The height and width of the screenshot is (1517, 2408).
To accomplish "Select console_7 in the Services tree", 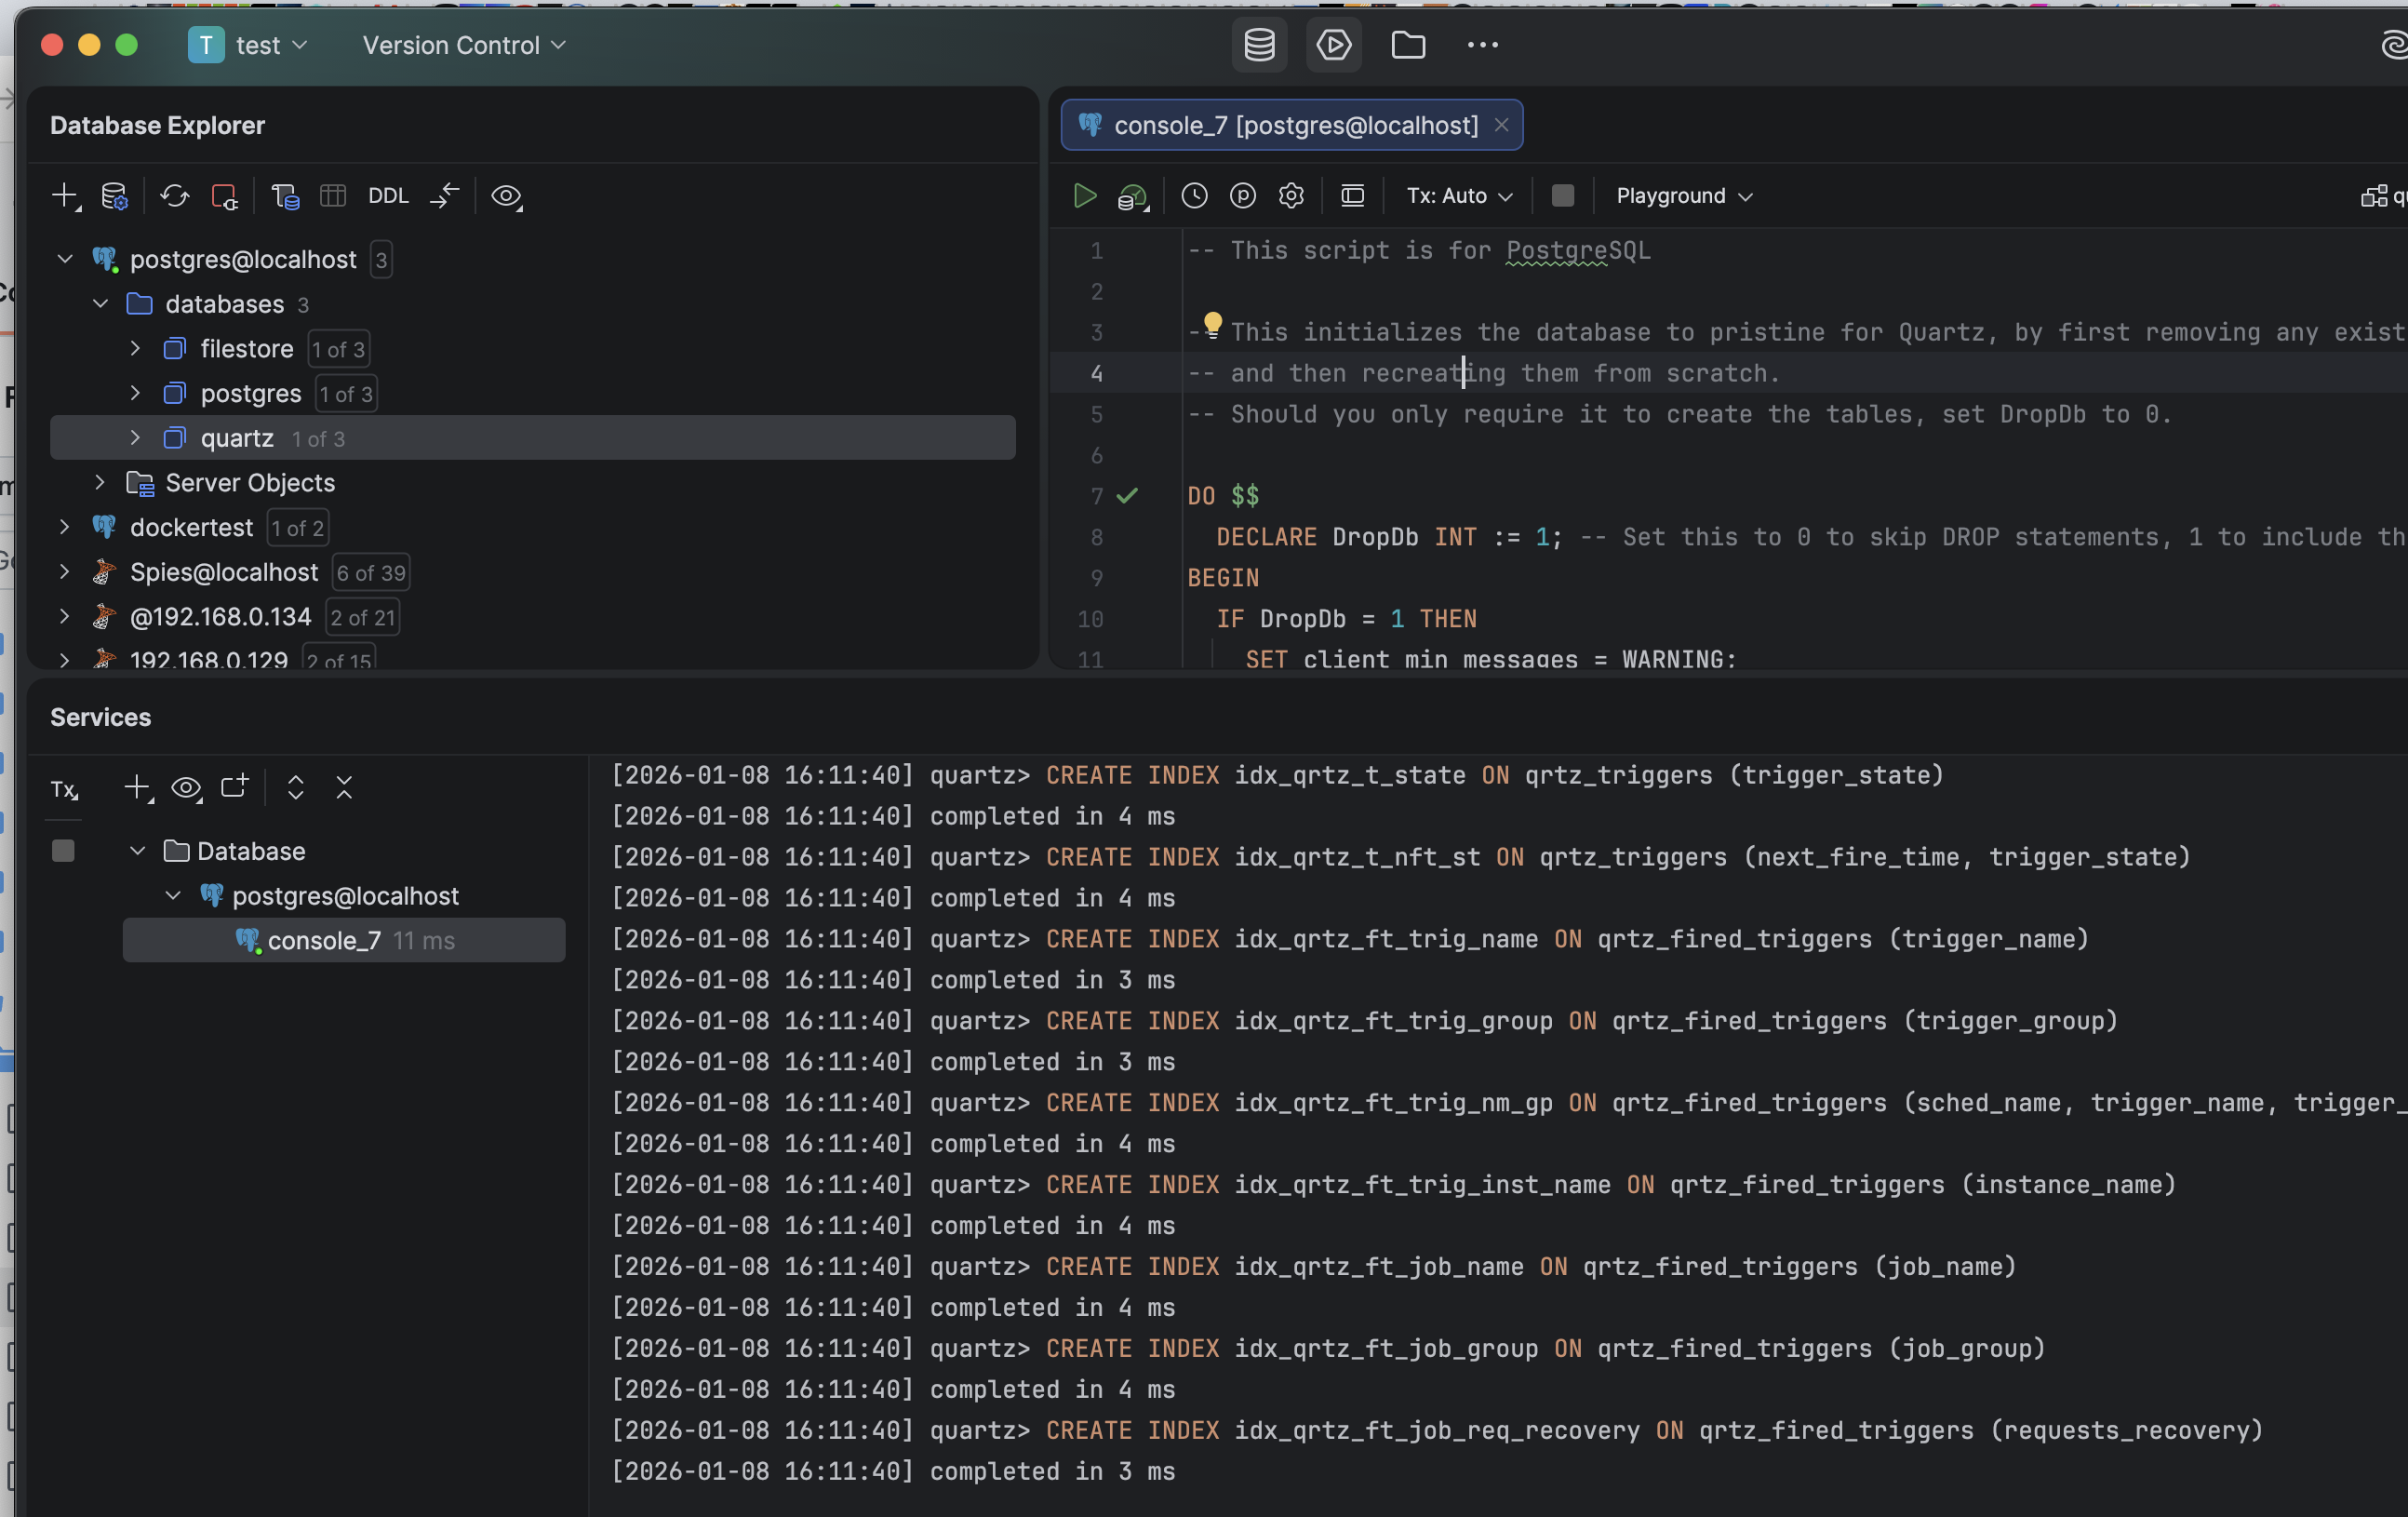I will coord(324,940).
